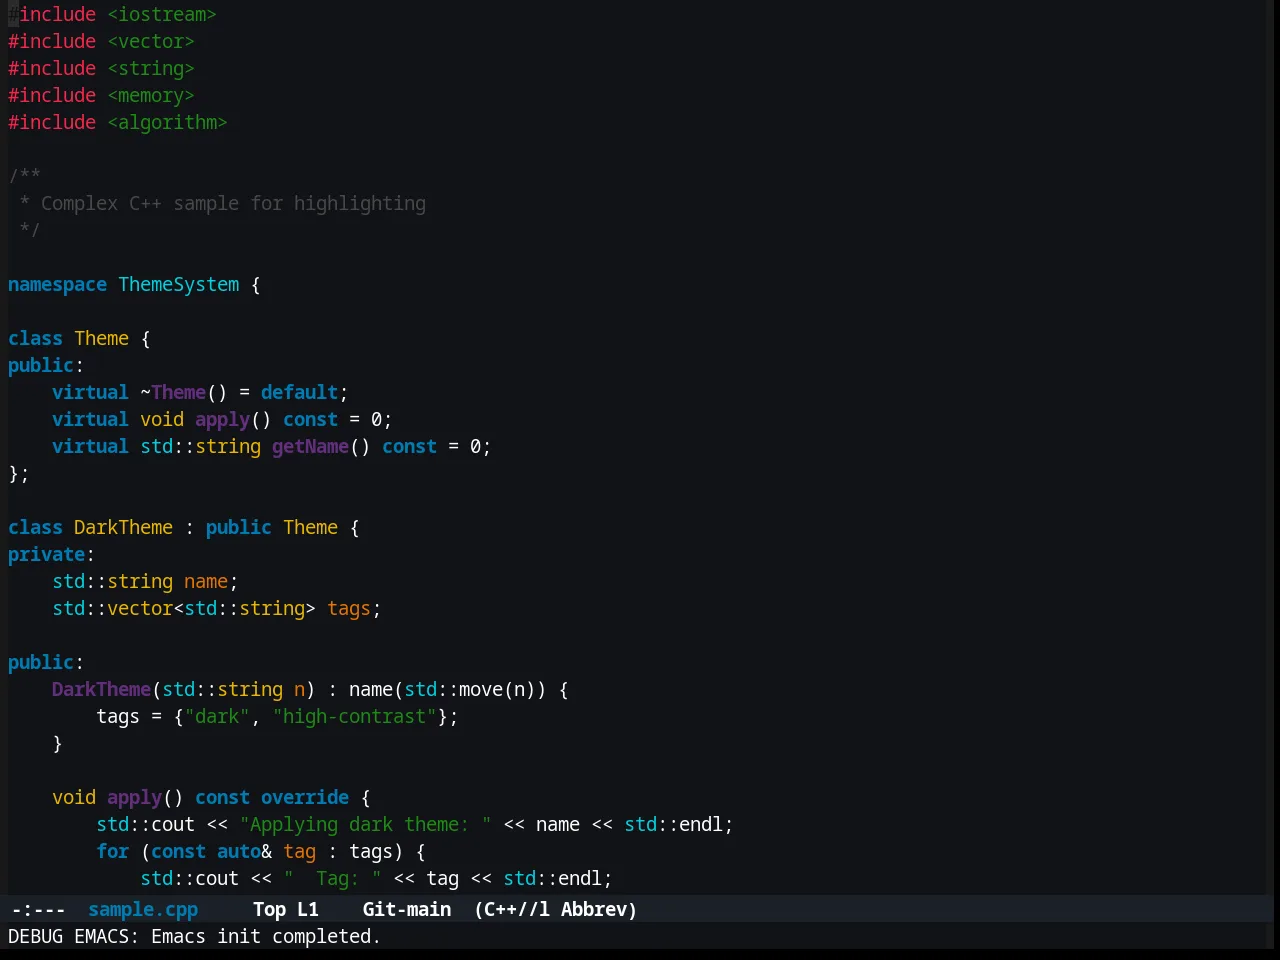Click the namespace keyword
1280x960 pixels.
[57, 284]
